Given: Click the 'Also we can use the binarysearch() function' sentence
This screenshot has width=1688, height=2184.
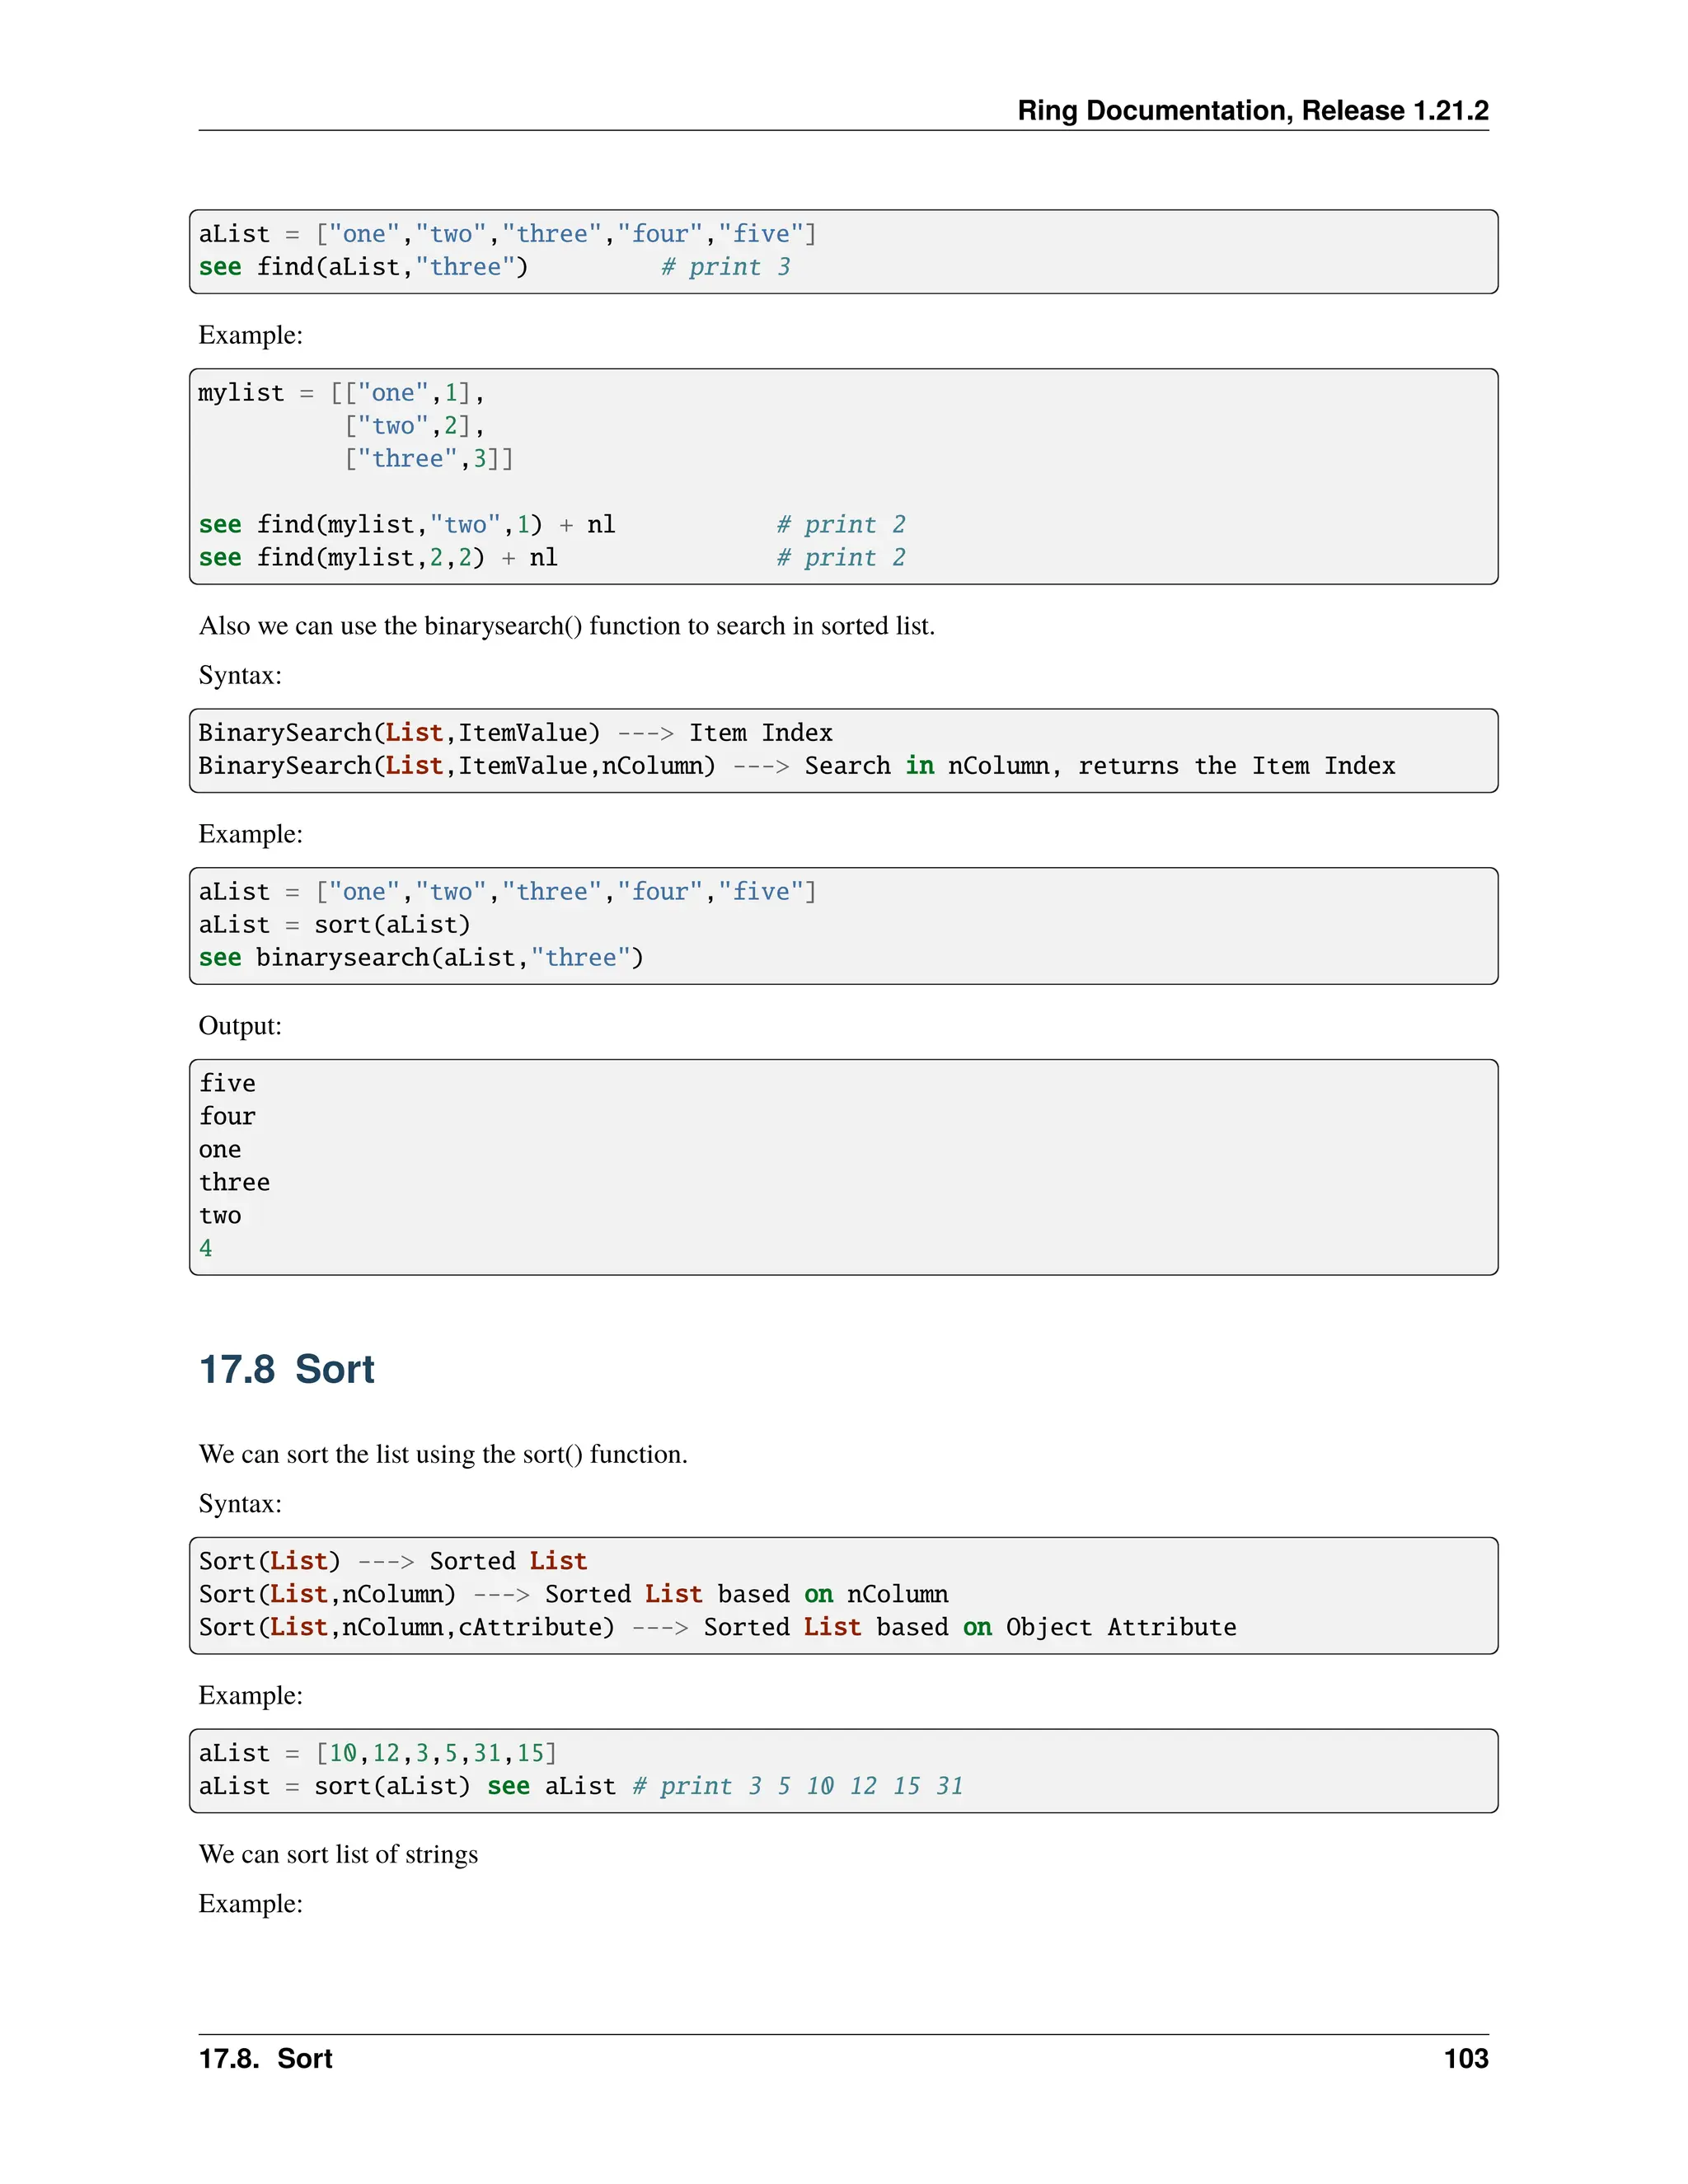Looking at the screenshot, I should click(566, 626).
